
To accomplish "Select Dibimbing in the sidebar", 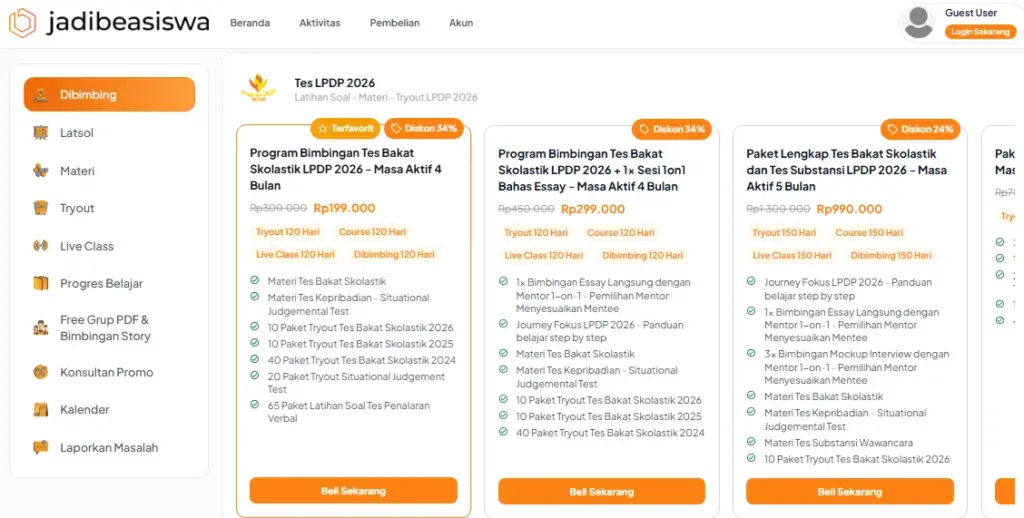I will point(109,95).
